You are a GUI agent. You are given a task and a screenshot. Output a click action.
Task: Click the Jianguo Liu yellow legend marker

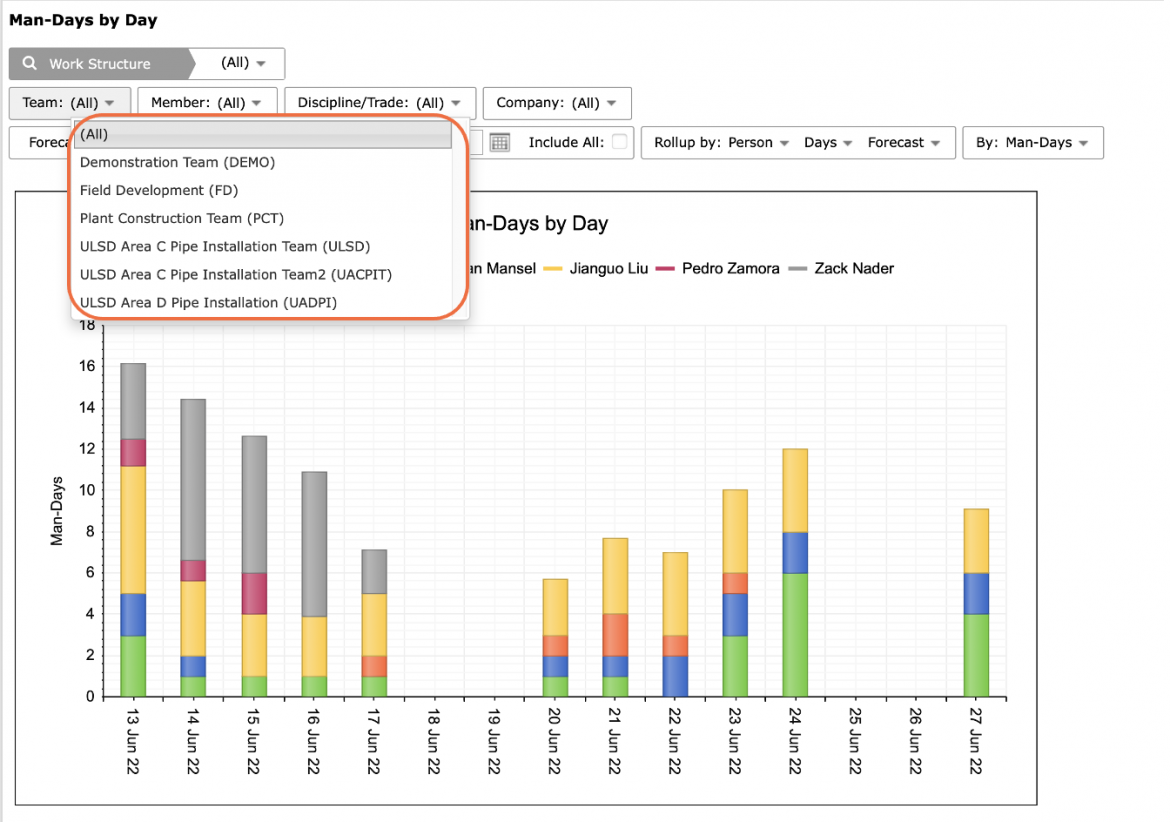(553, 269)
